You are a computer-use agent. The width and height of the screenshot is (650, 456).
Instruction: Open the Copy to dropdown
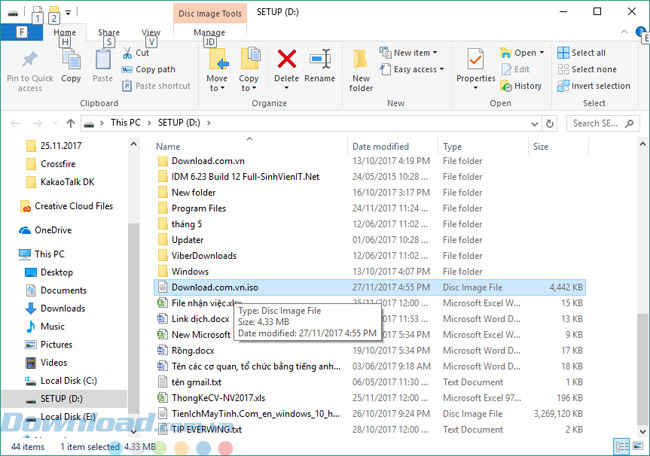point(248,83)
